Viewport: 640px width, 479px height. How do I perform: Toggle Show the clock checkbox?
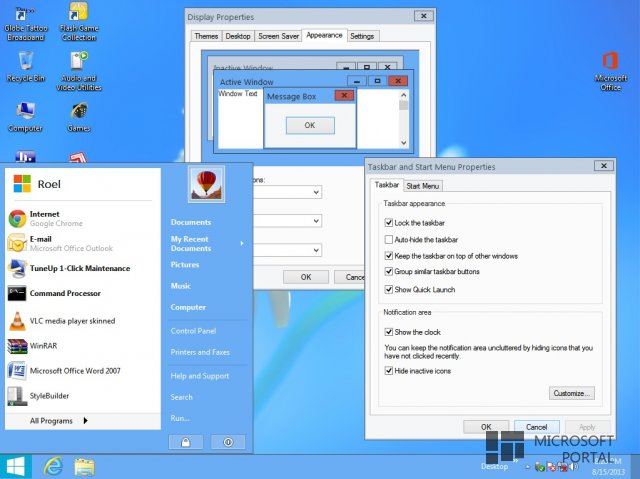click(x=389, y=332)
